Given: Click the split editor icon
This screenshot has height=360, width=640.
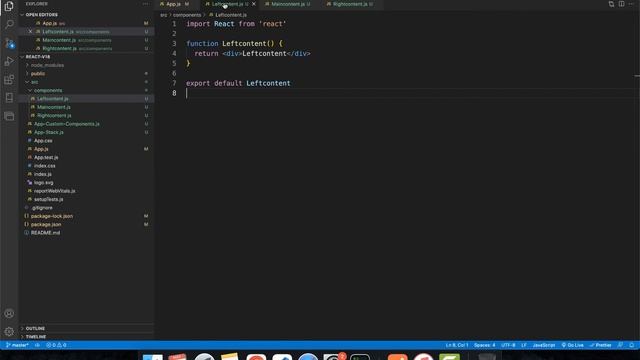Looking at the screenshot, I should [621, 4].
